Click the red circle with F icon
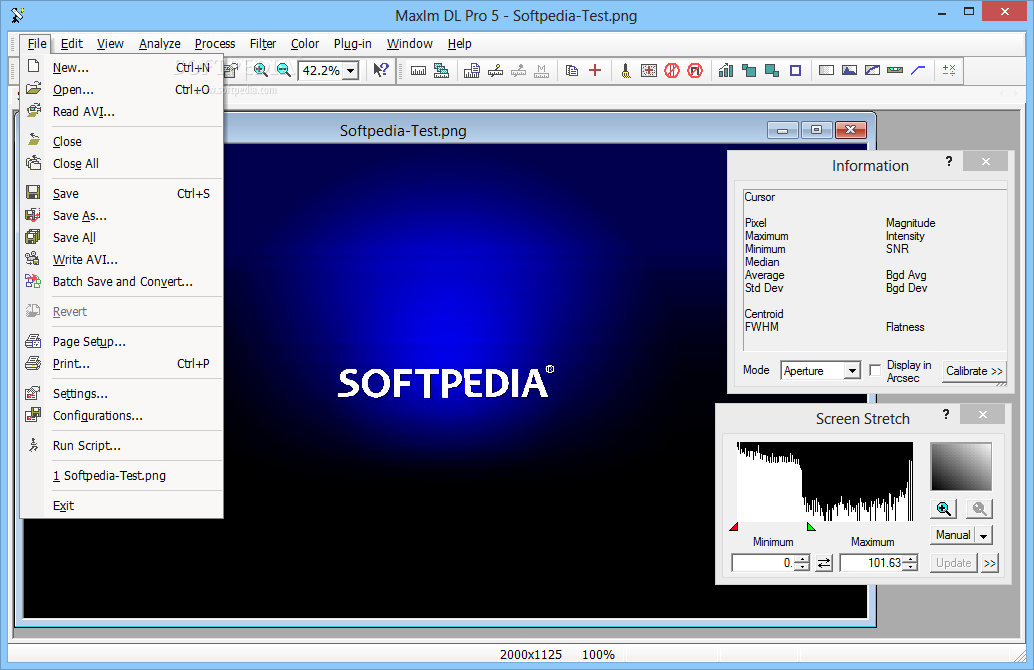Screen dimensions: 1034x670 click(x=695, y=71)
